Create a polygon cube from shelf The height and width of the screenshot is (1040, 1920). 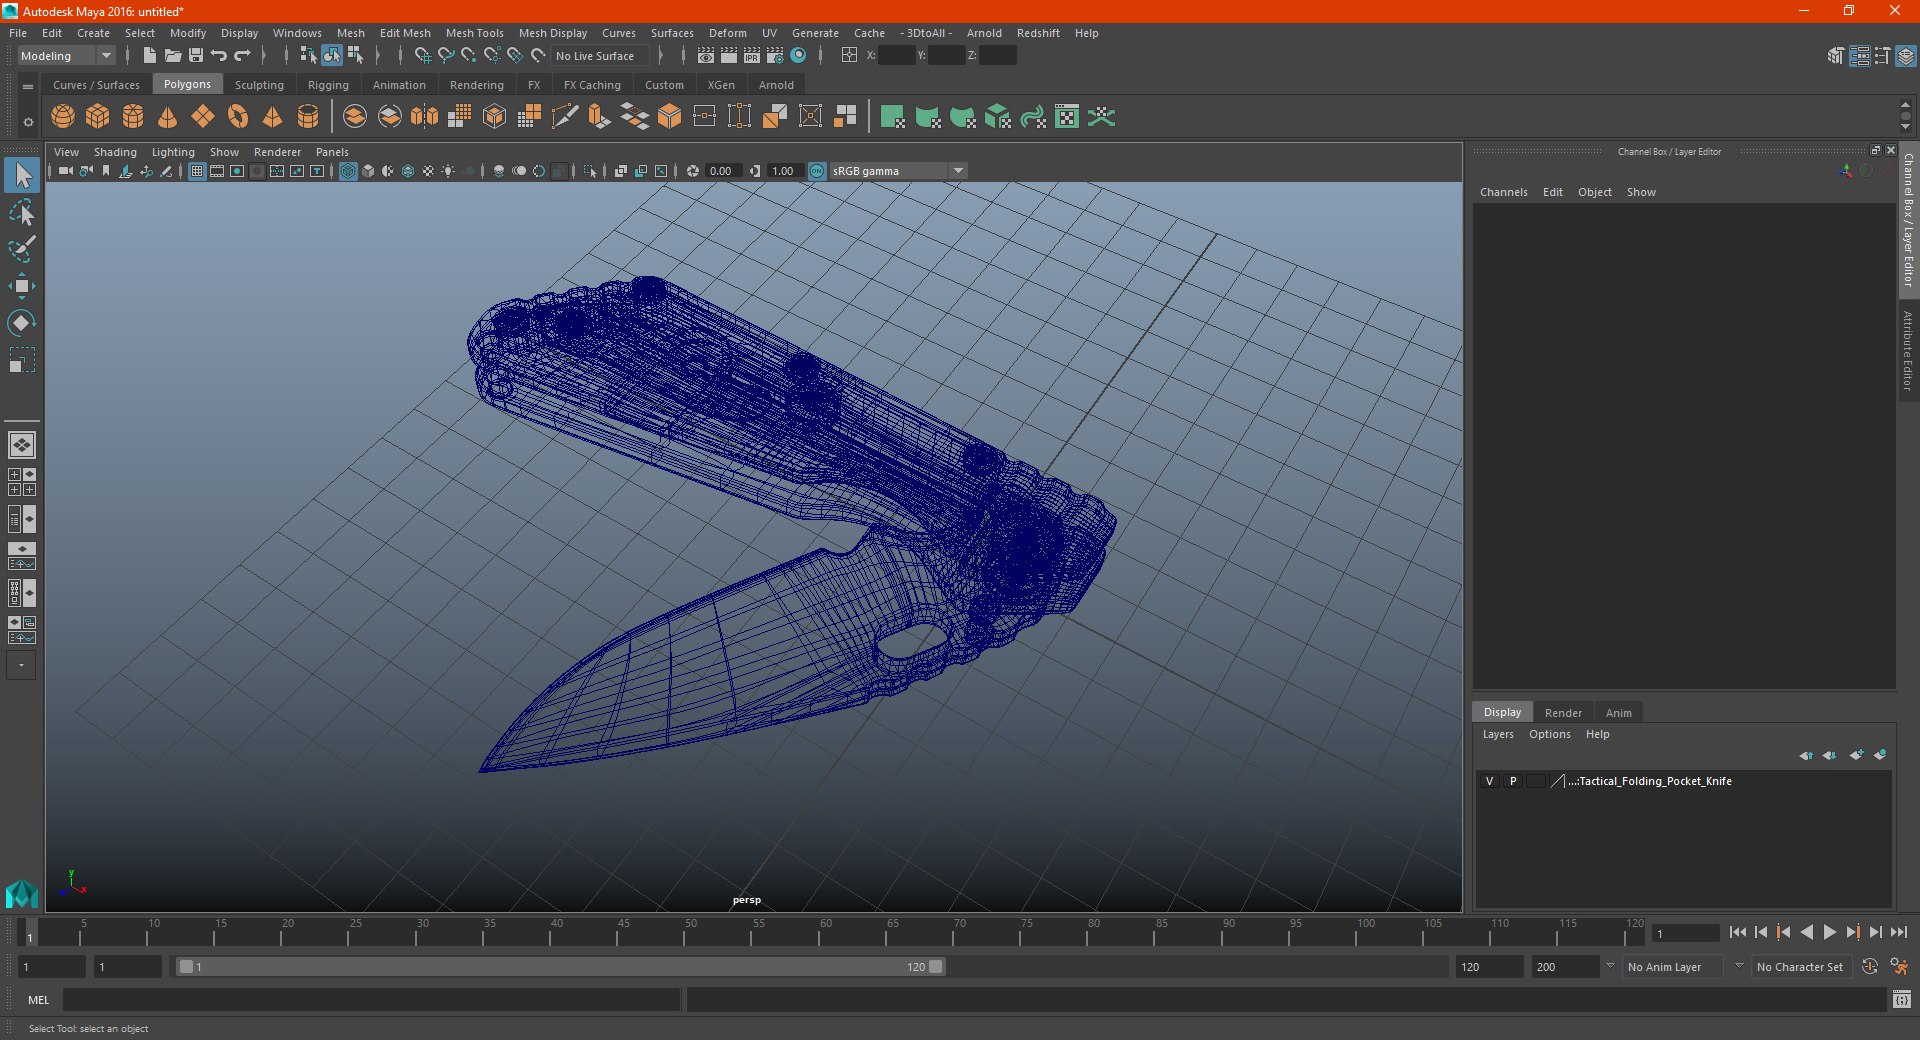[x=98, y=117]
